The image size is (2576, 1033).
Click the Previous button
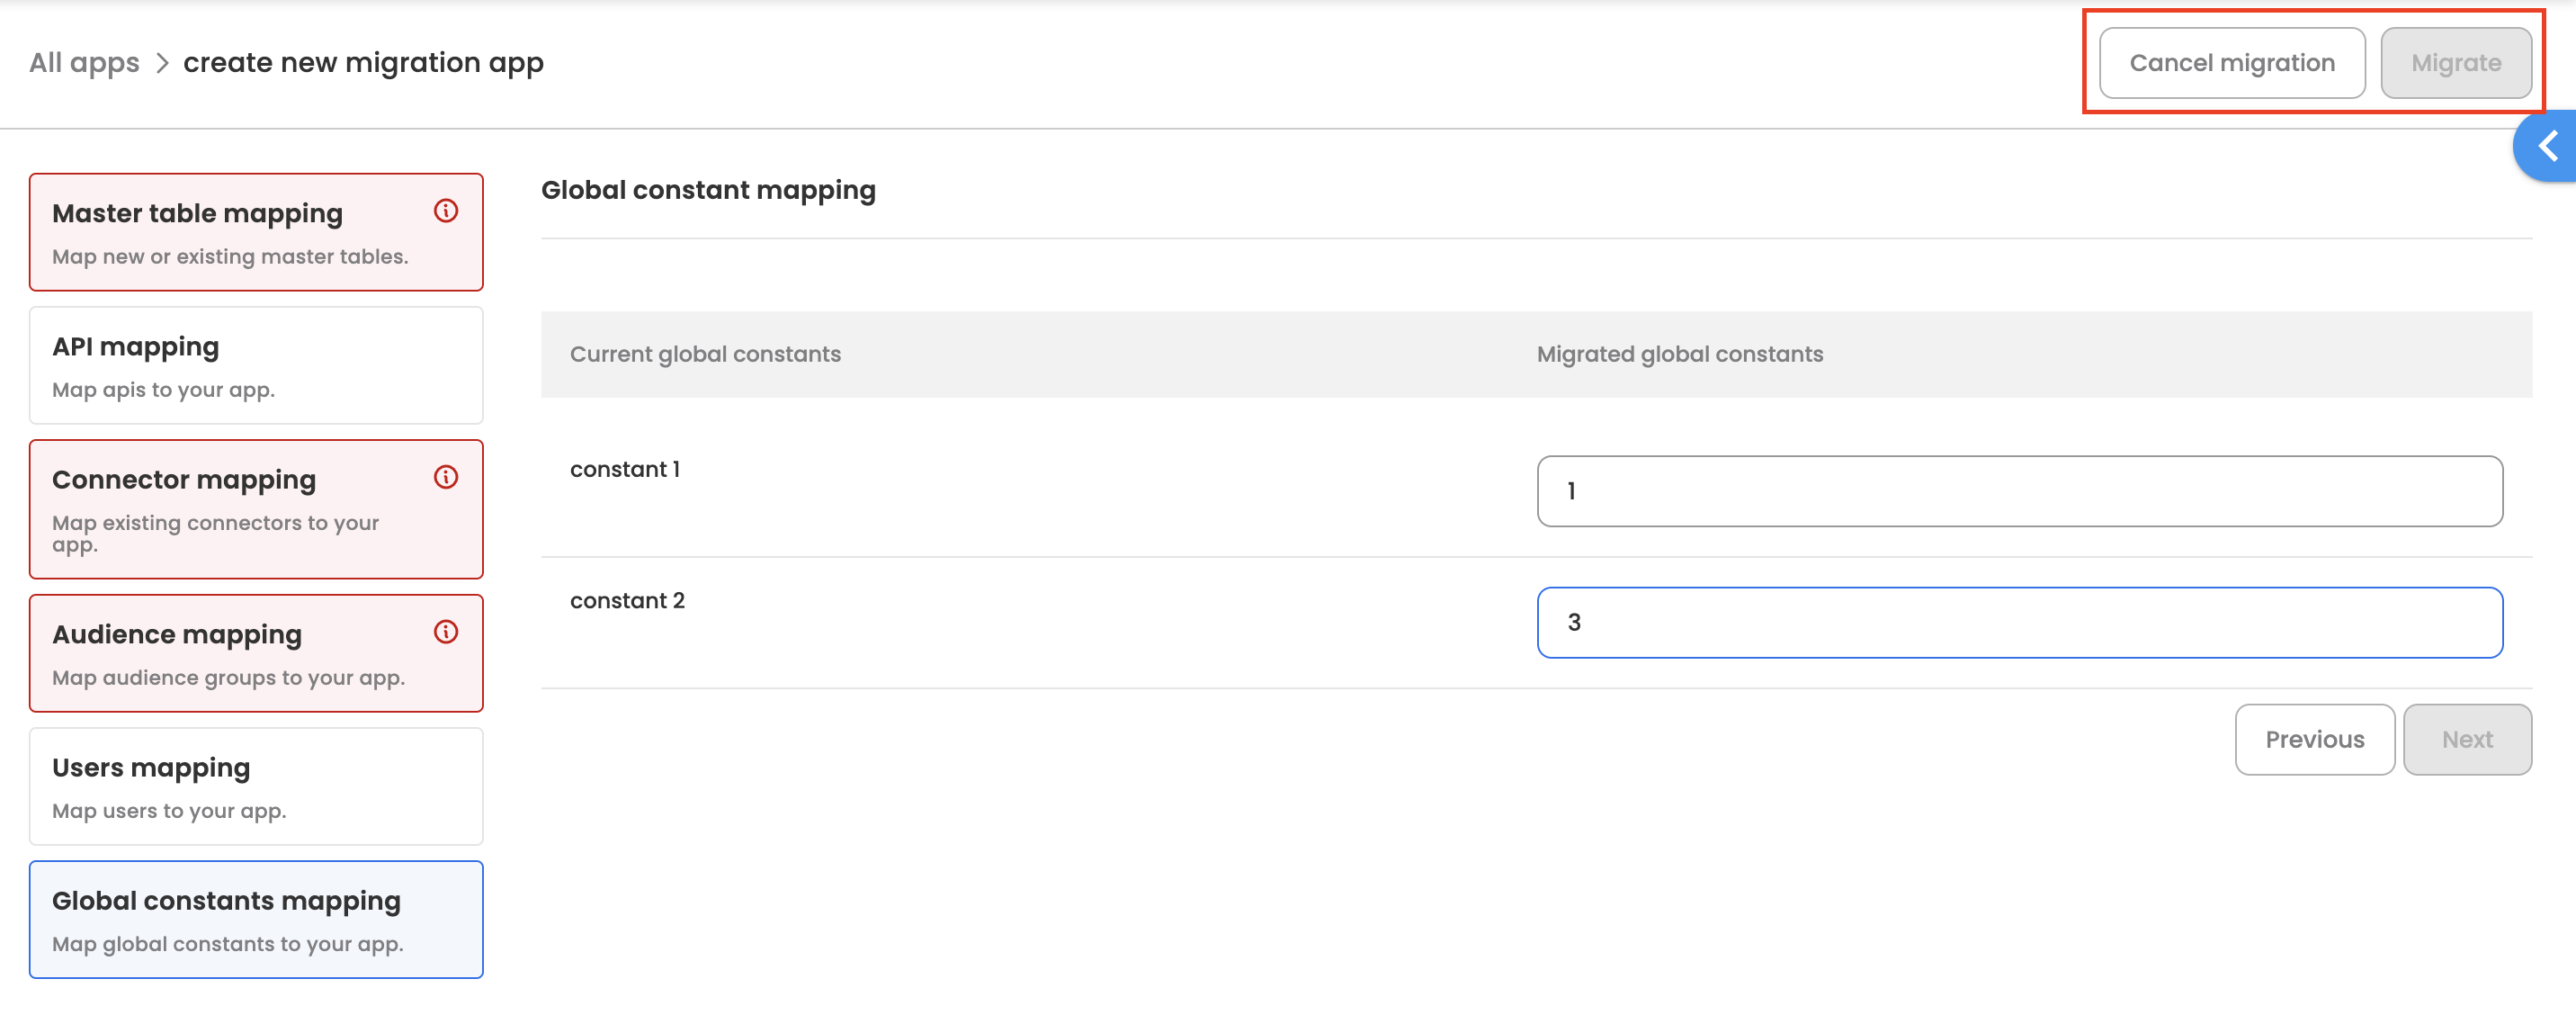2314,740
